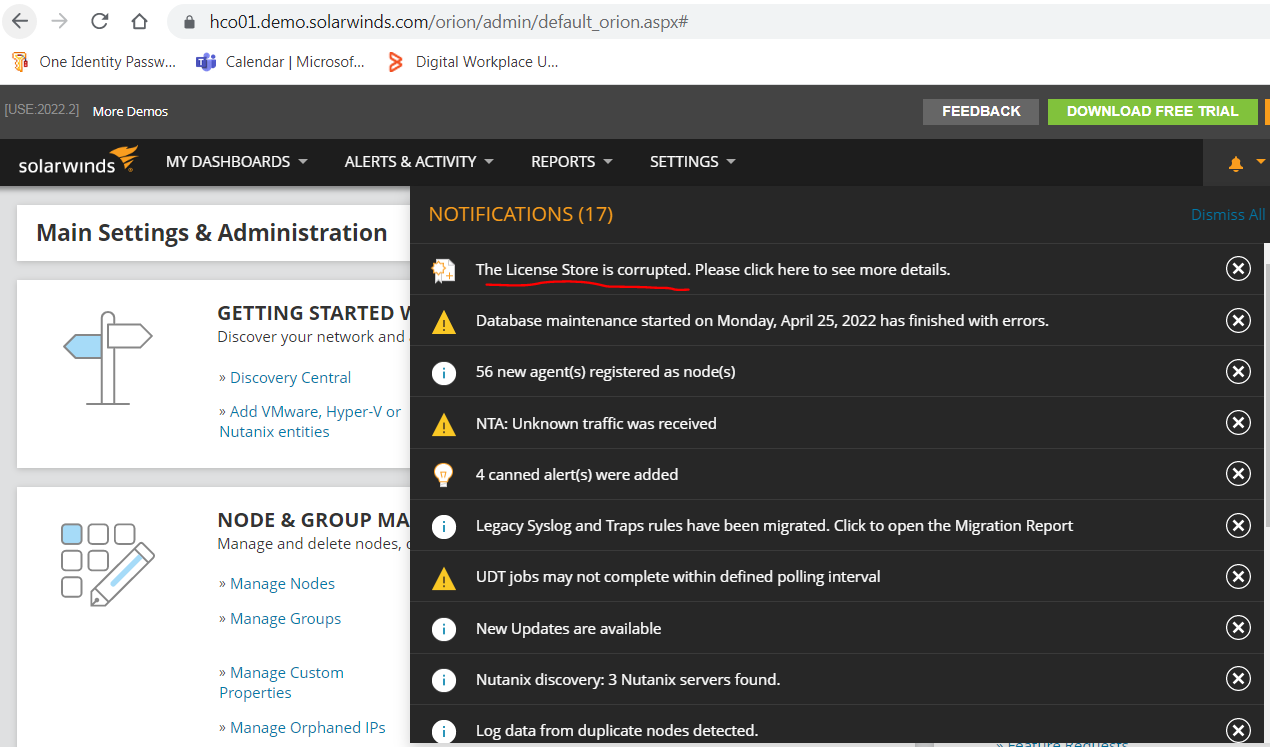Image resolution: width=1270 pixels, height=747 pixels.
Task: Click the More Demos link
Action: pos(130,111)
